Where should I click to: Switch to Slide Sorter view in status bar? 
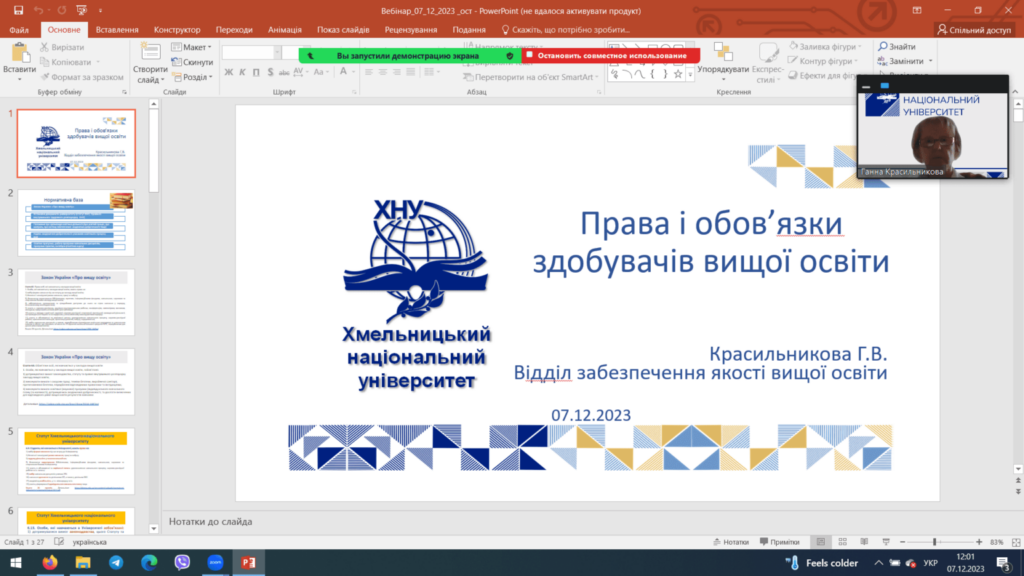842,541
